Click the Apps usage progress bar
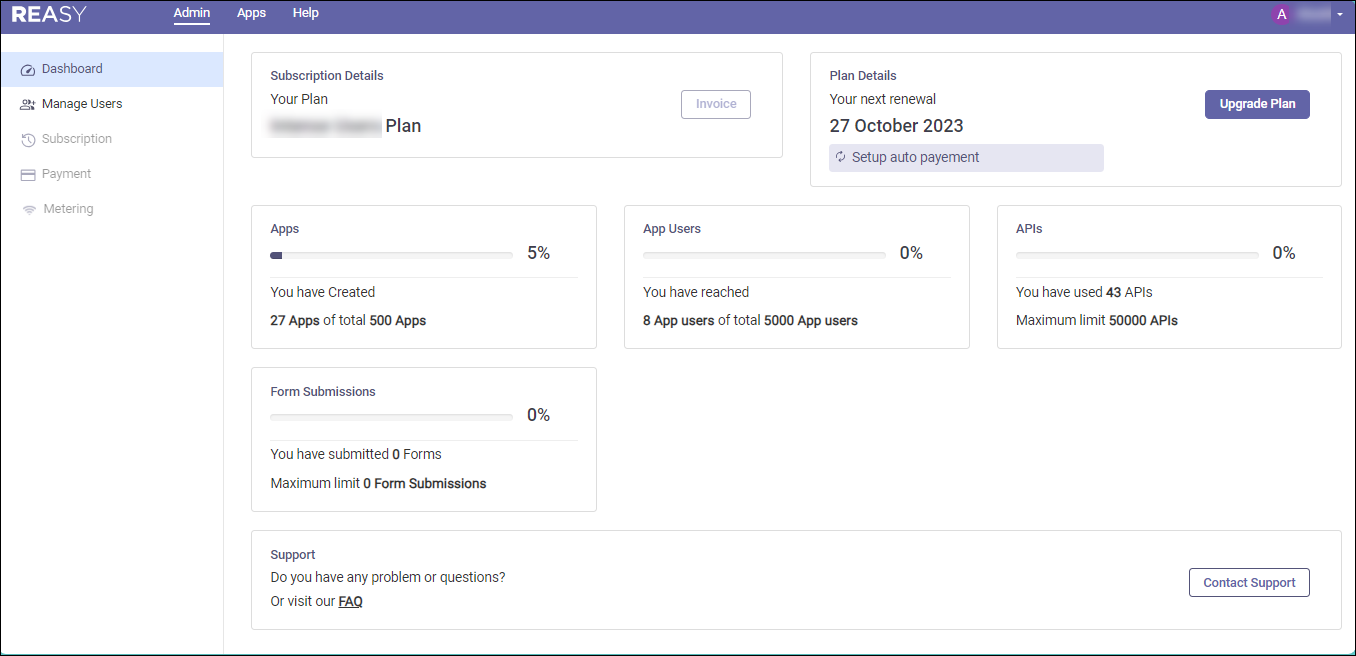The image size is (1356, 656). (392, 255)
